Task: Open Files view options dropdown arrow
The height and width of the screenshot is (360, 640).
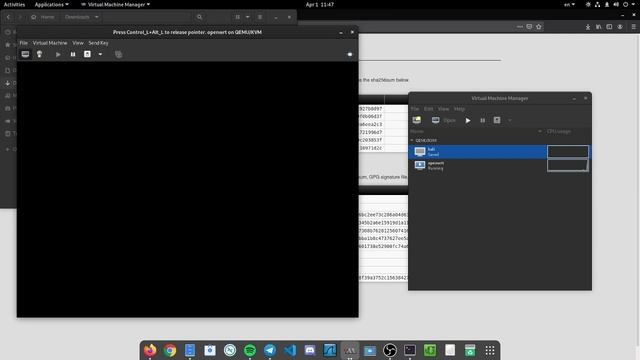Action: (247, 17)
